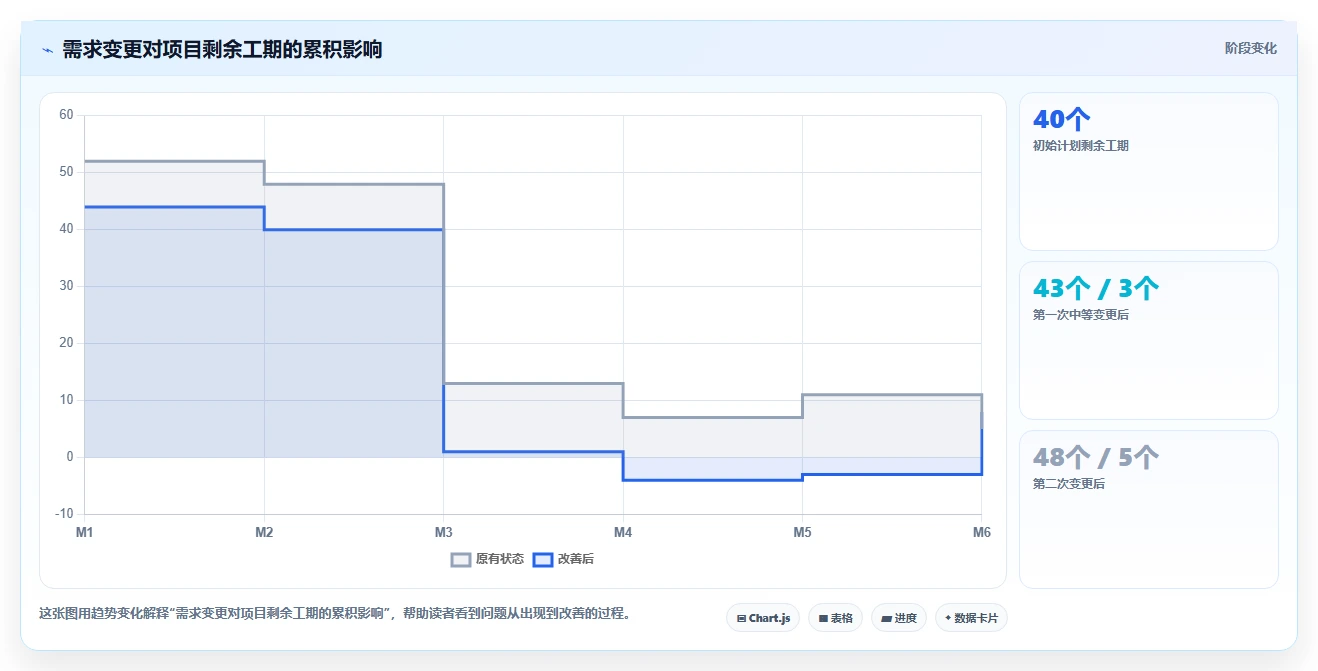This screenshot has height=671, width=1318.
Task: Select the 43个 / 3个 第一次中等变更后 card
Action: (x=1148, y=340)
